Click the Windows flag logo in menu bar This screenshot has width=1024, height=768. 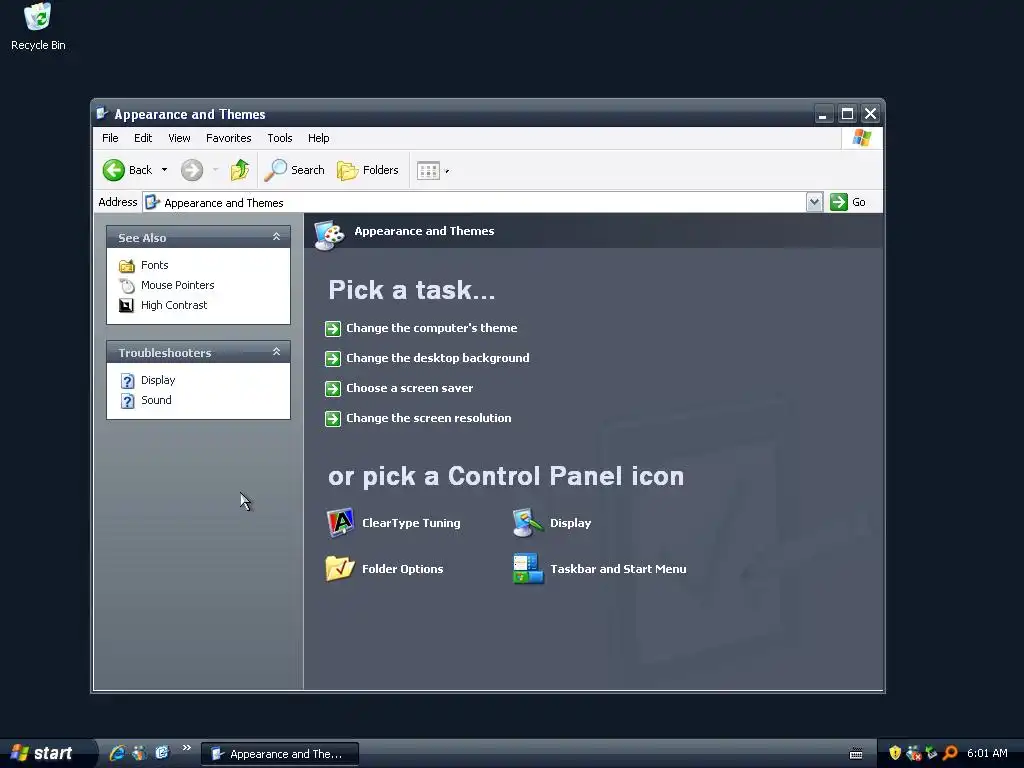tap(861, 138)
